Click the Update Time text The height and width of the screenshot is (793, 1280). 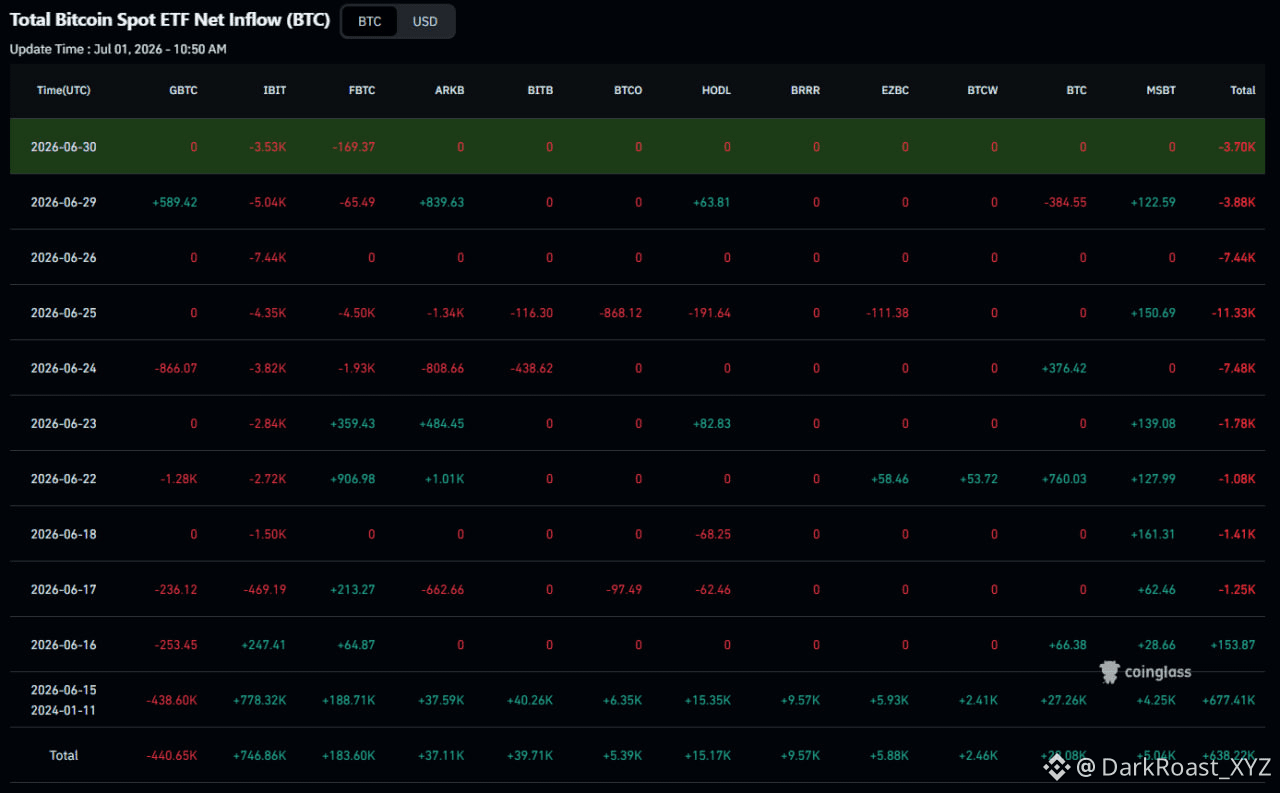118,49
